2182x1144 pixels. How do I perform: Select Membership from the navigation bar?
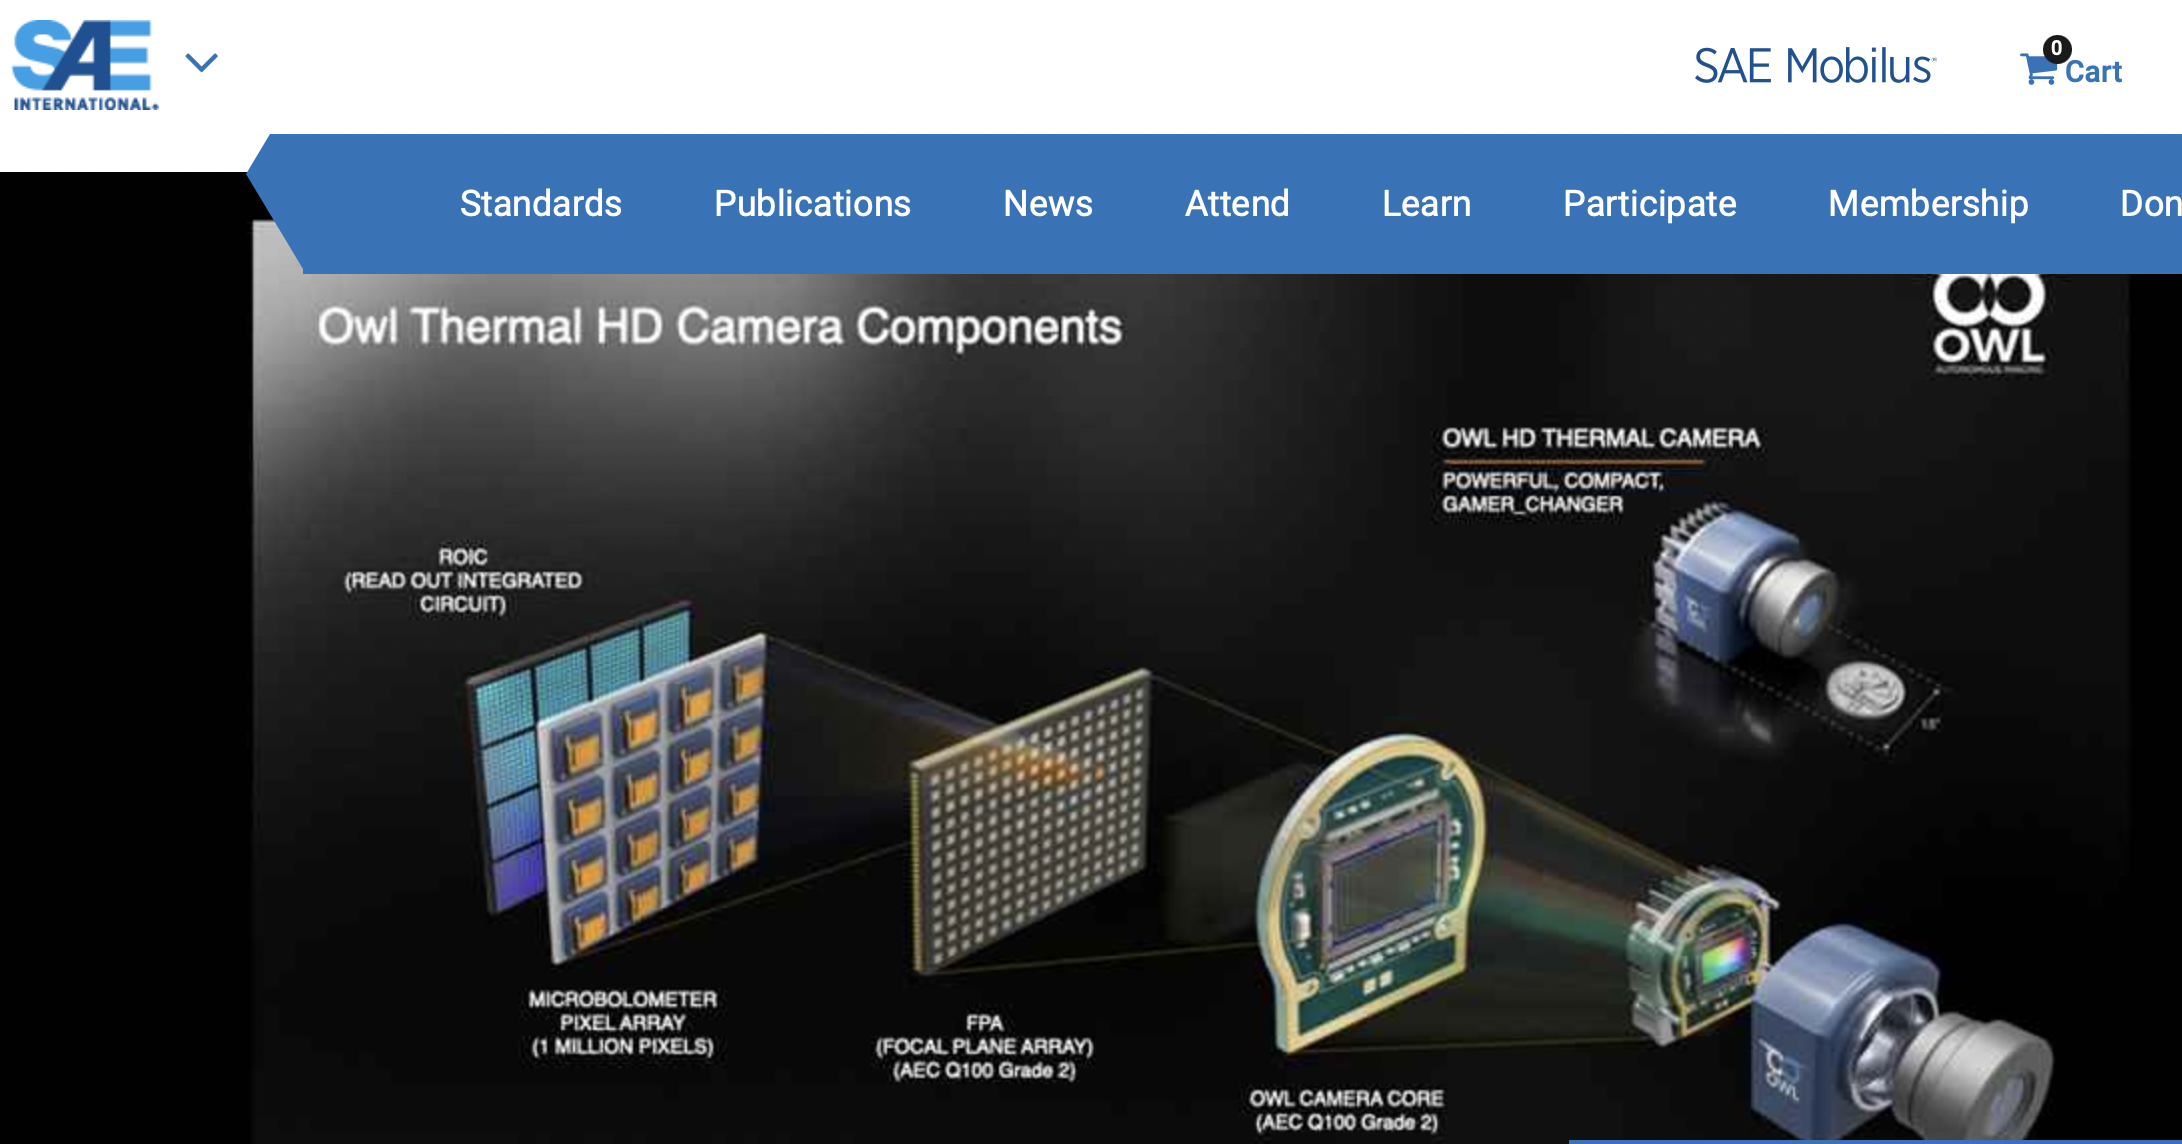[x=1928, y=203]
